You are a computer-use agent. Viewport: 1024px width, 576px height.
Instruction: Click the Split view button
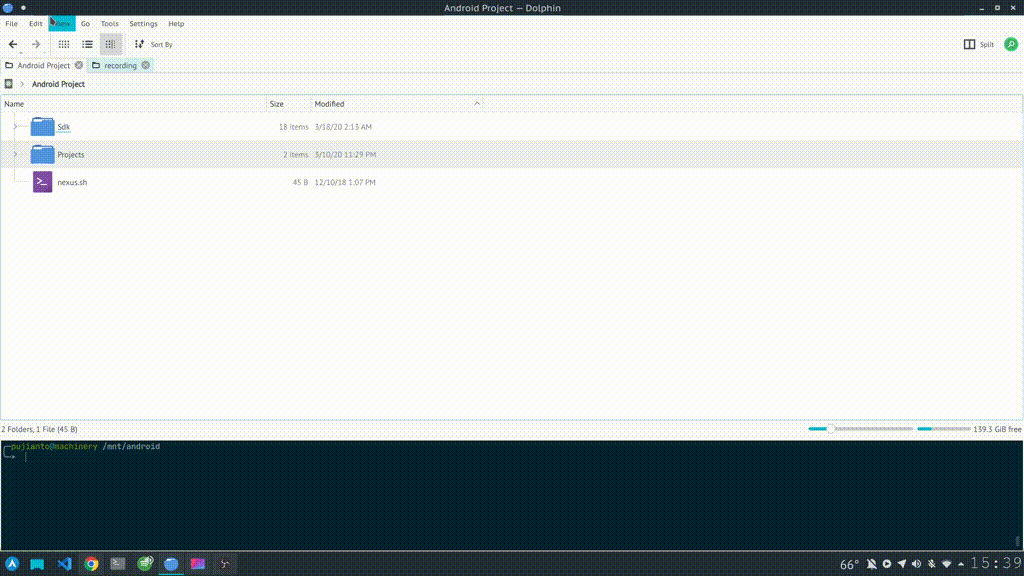coord(978,44)
